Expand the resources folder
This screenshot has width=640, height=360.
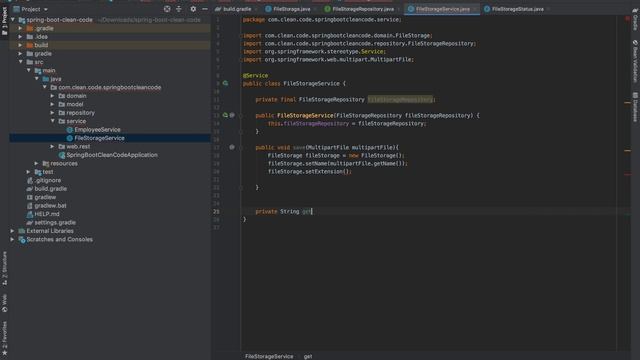click(x=36, y=163)
